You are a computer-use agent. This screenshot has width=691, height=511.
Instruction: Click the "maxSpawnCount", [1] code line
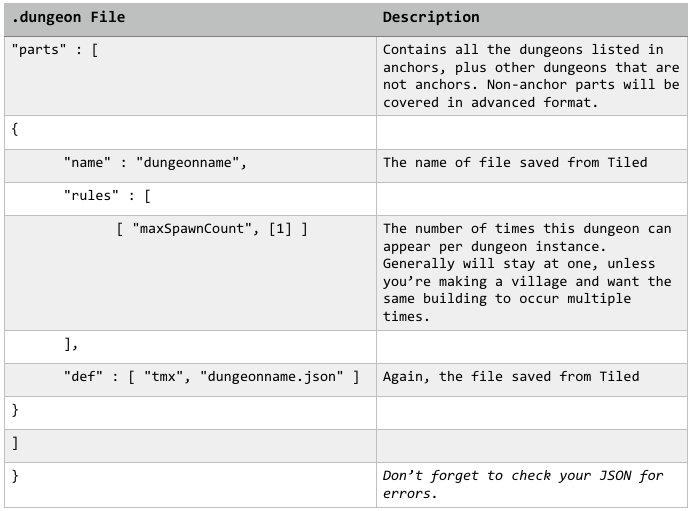pos(211,229)
